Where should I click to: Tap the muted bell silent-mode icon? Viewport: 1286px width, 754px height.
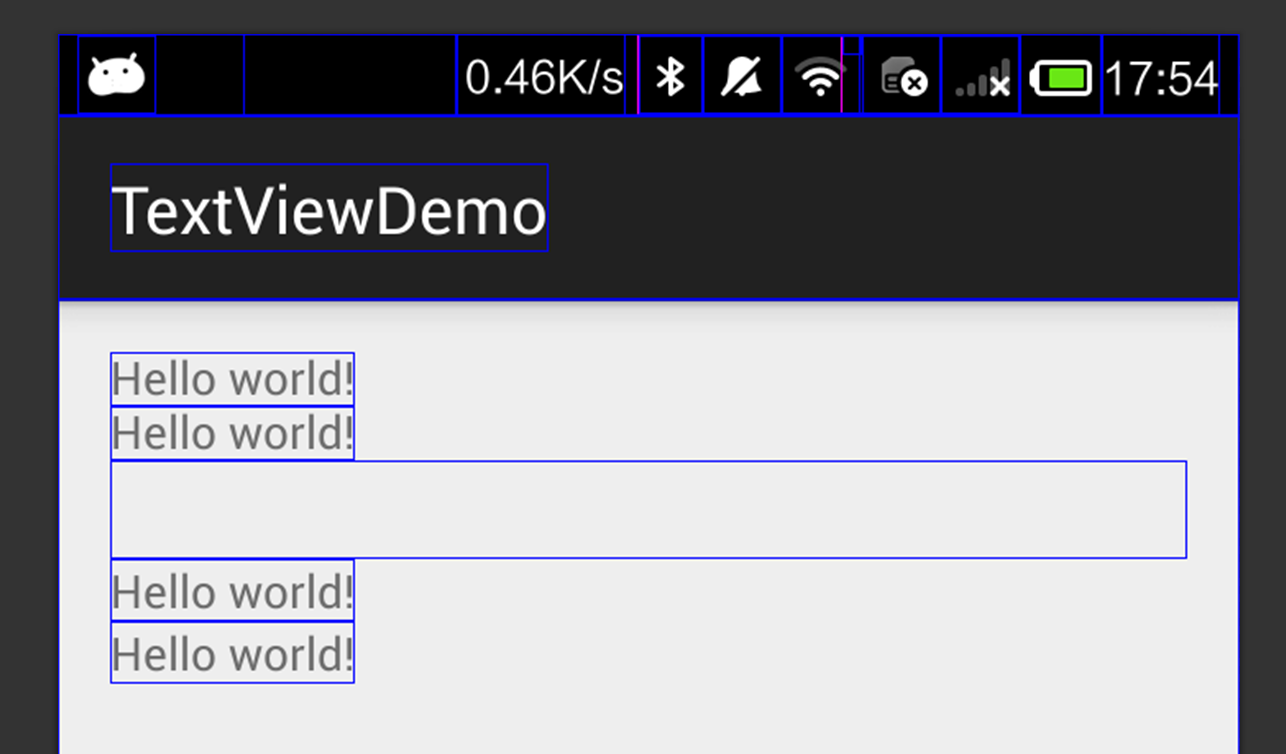click(742, 76)
